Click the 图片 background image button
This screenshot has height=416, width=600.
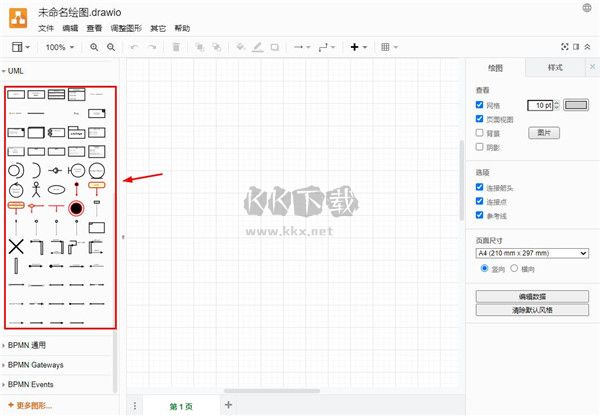pos(544,133)
